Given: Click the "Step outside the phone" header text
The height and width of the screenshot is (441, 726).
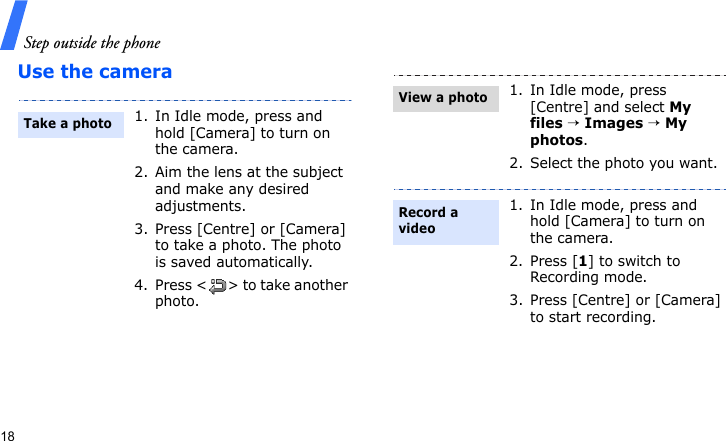Looking at the screenshot, I should 92,43.
